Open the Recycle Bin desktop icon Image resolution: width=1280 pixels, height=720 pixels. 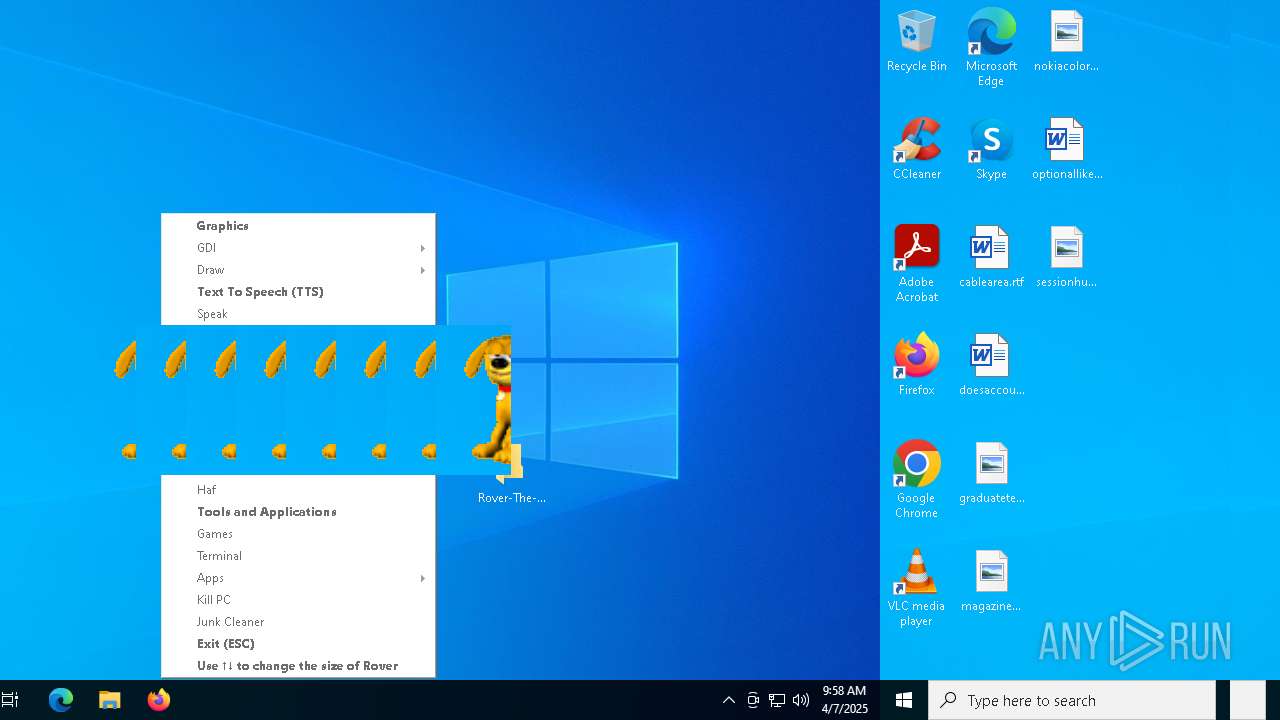[x=916, y=41]
